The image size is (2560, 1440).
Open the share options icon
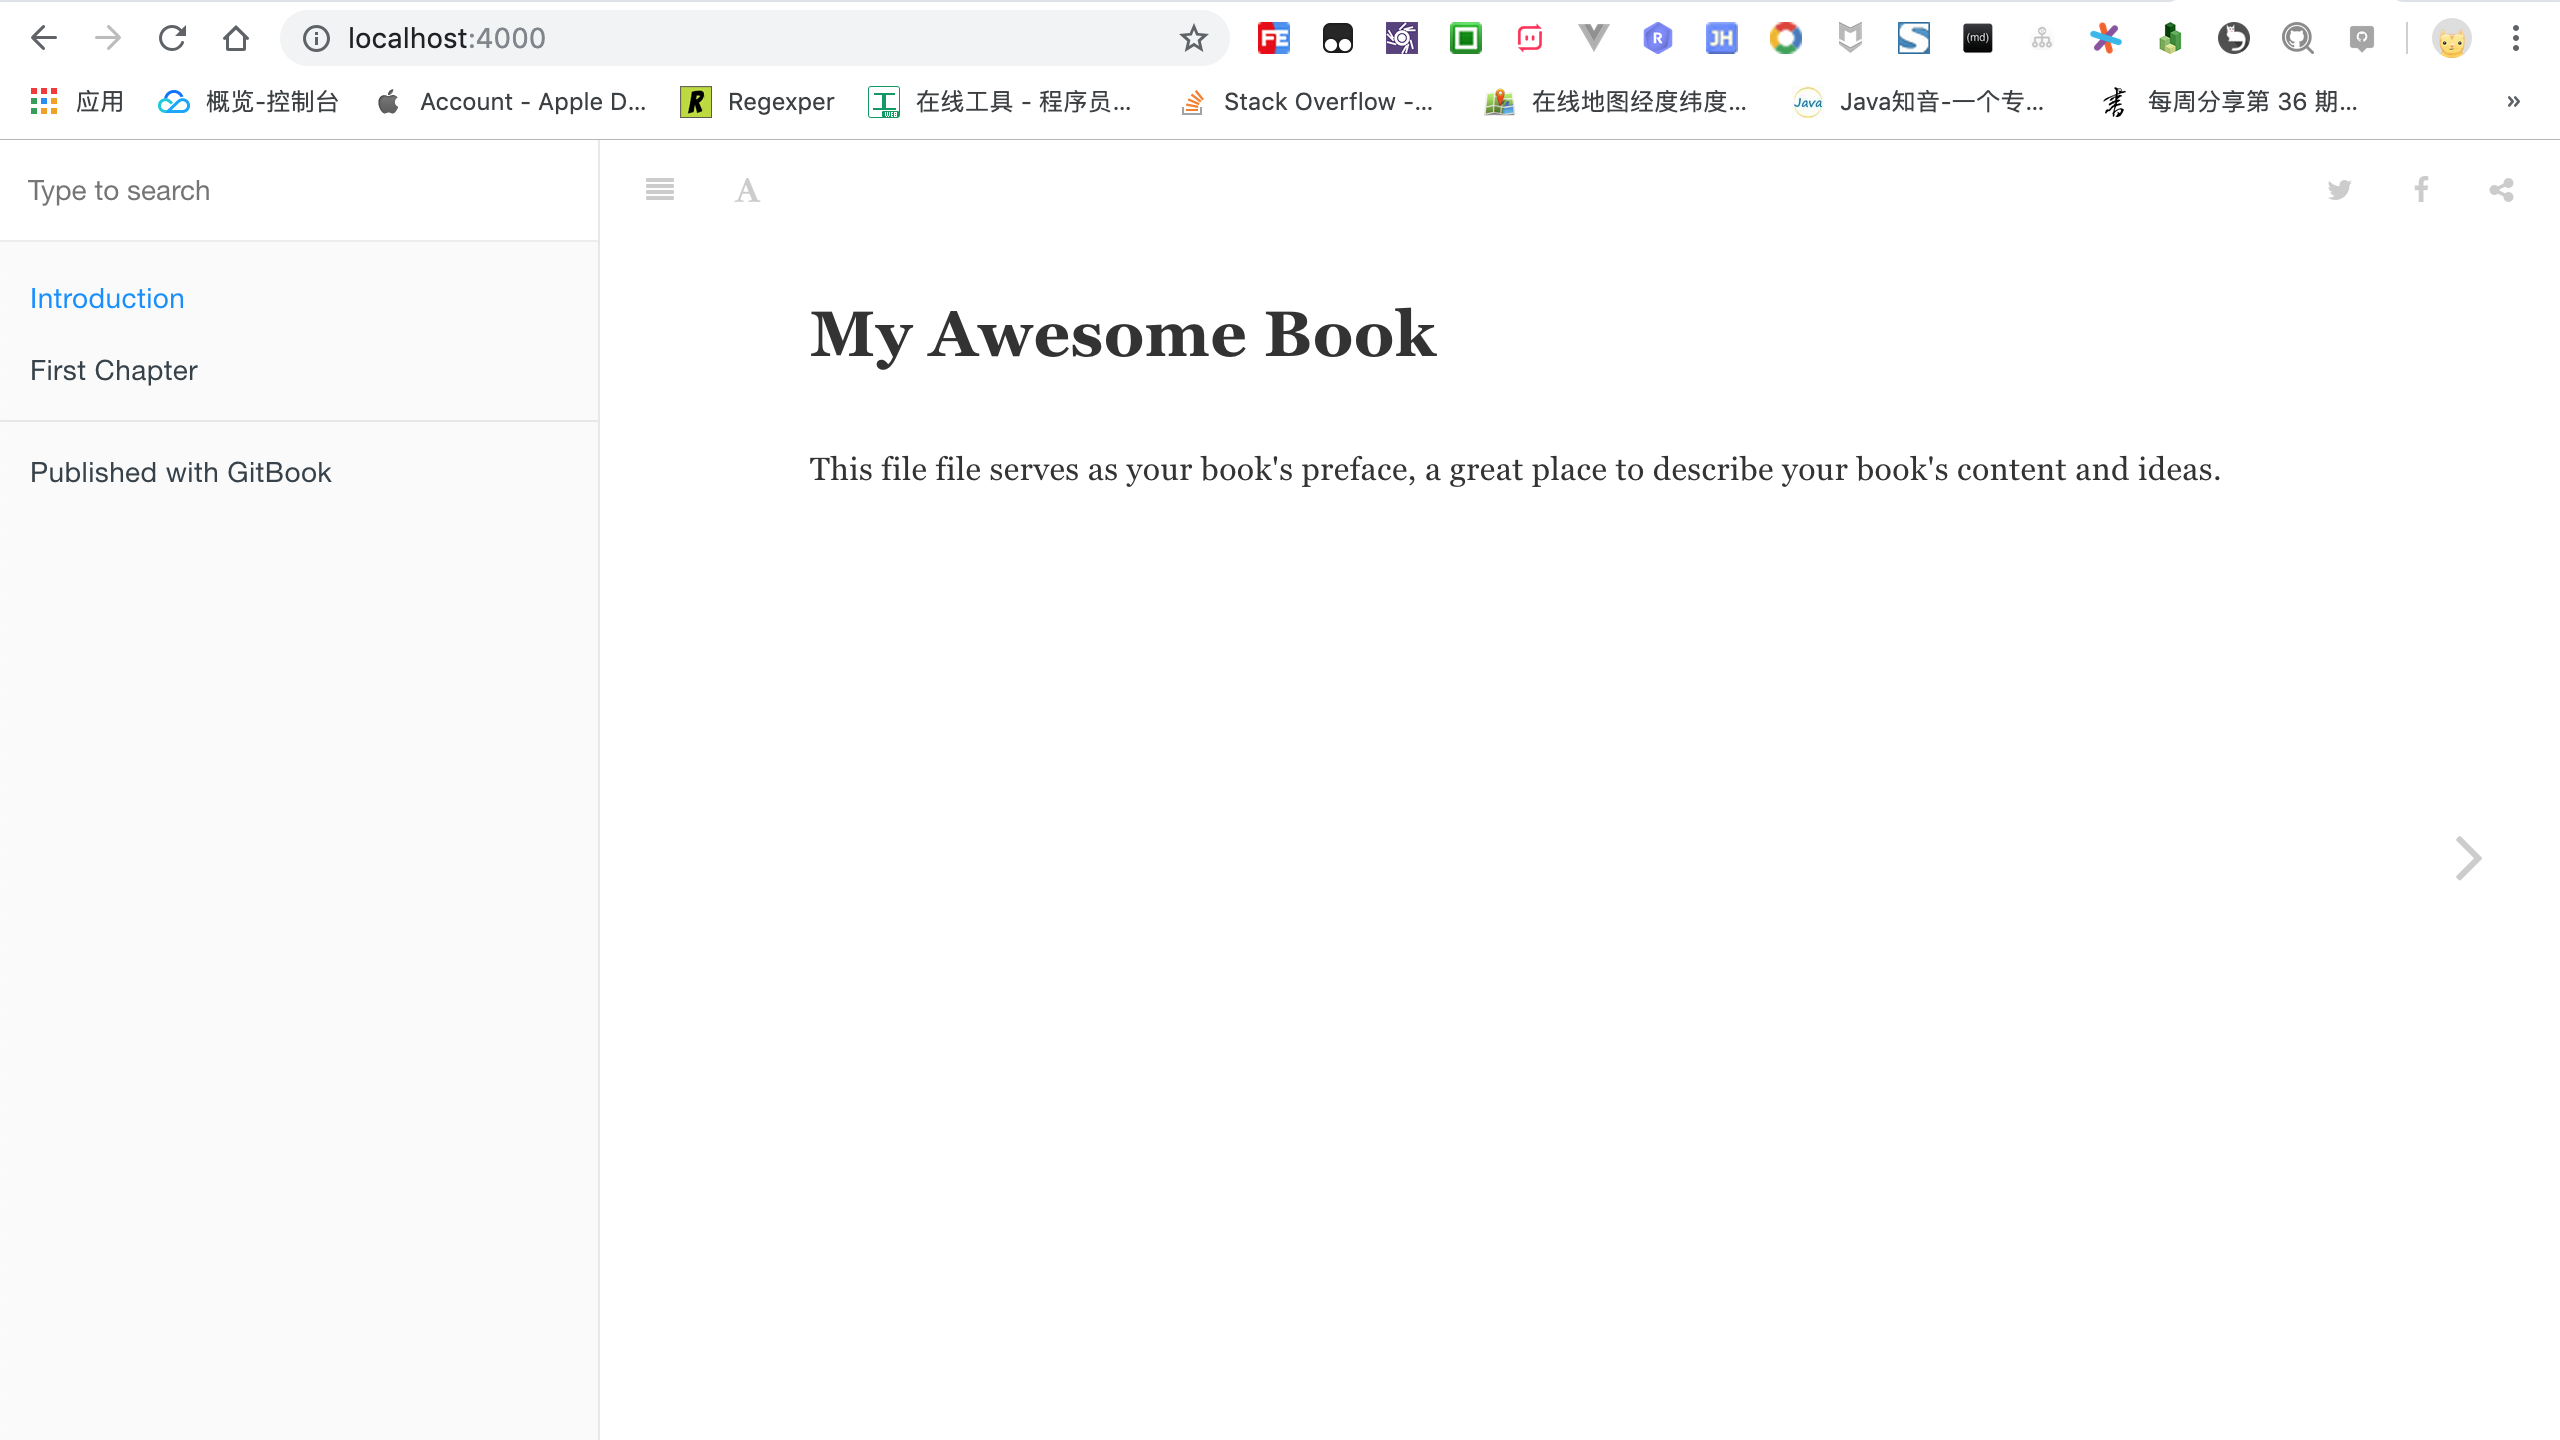[x=2501, y=190]
